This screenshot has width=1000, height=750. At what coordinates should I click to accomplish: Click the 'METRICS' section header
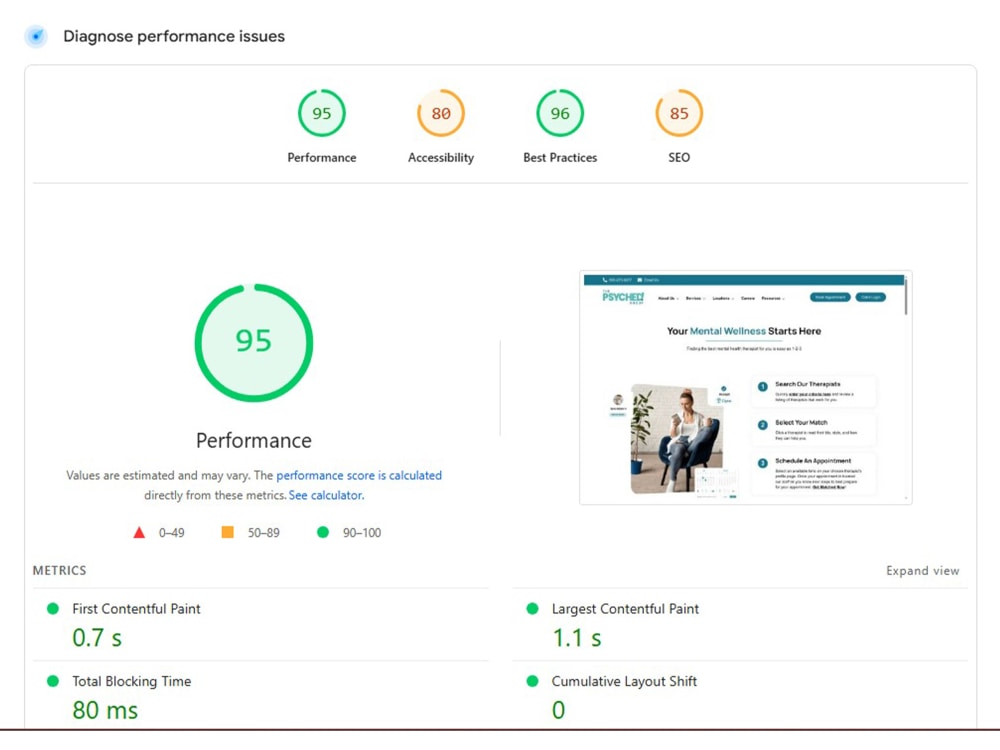pos(59,571)
